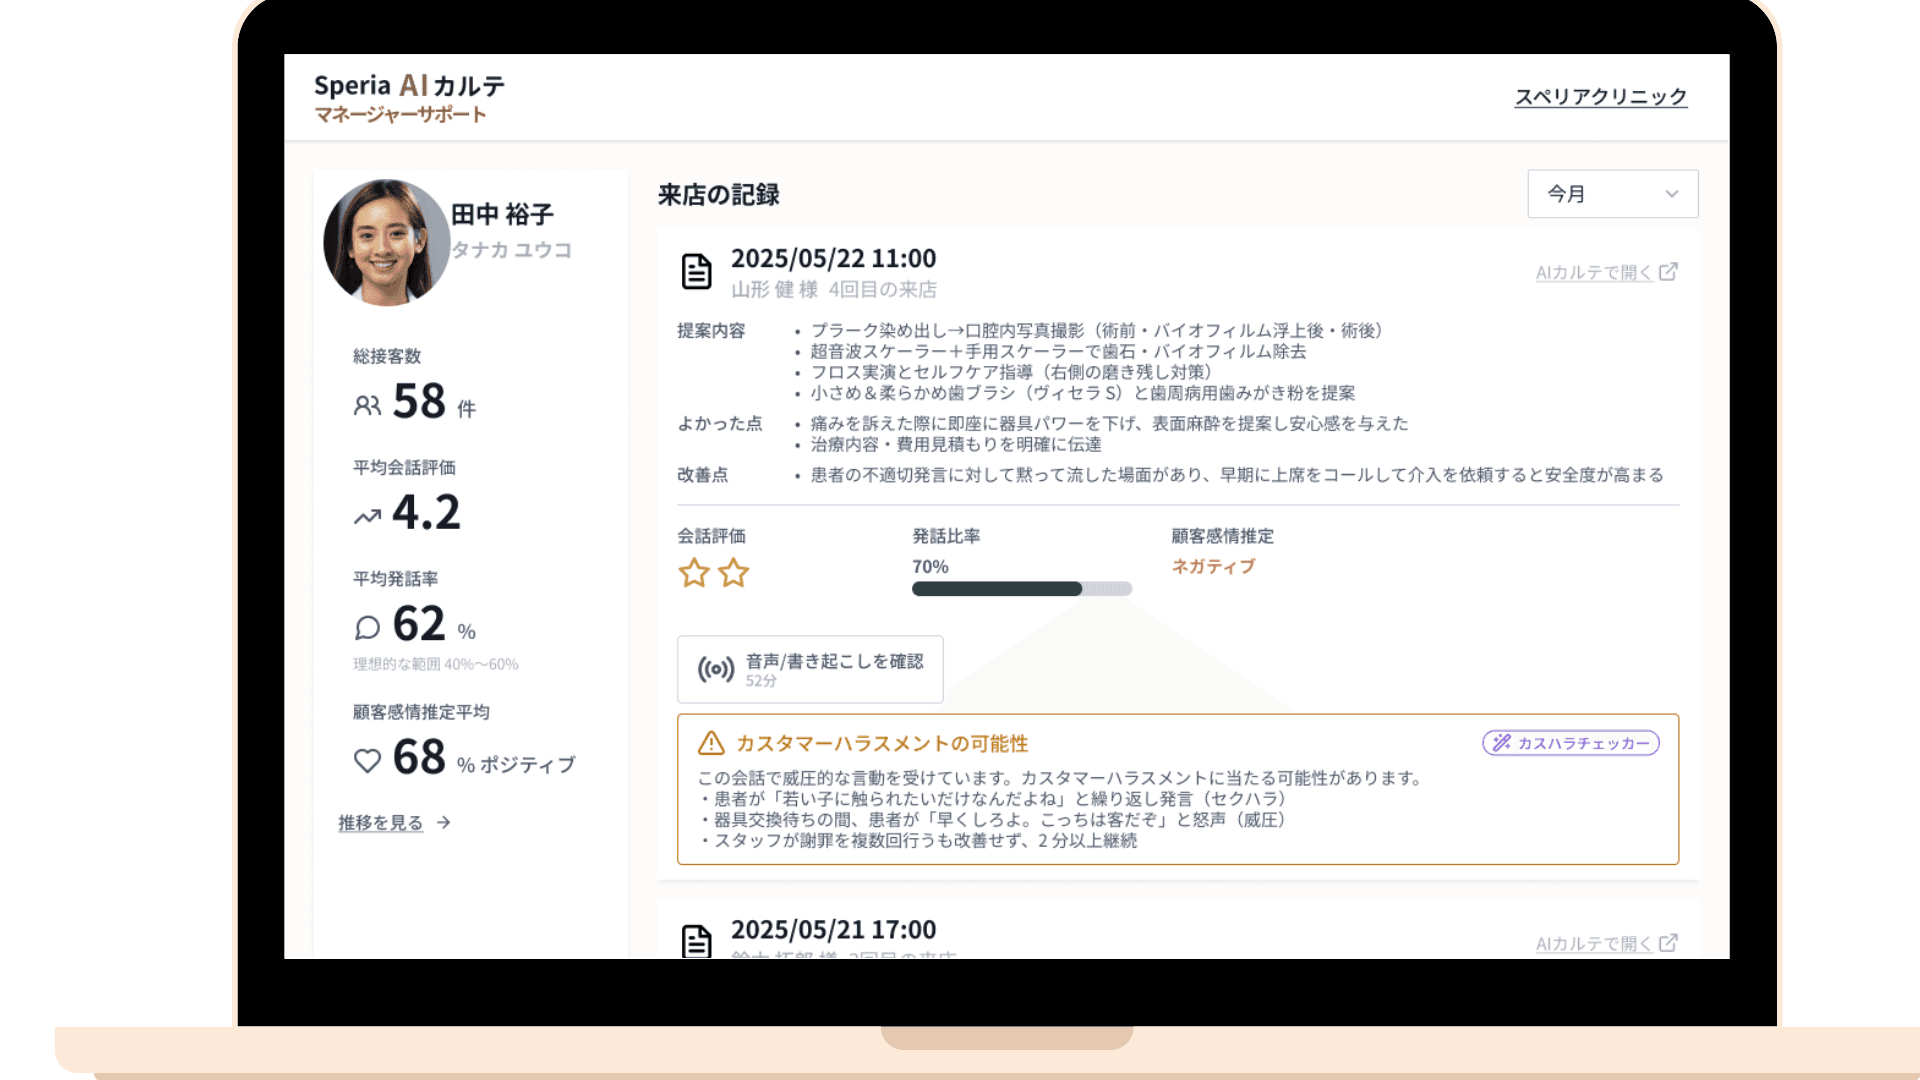This screenshot has height=1080, width=1920.
Task: Open 音声/書き起こしを確認 button
Action: [810, 669]
